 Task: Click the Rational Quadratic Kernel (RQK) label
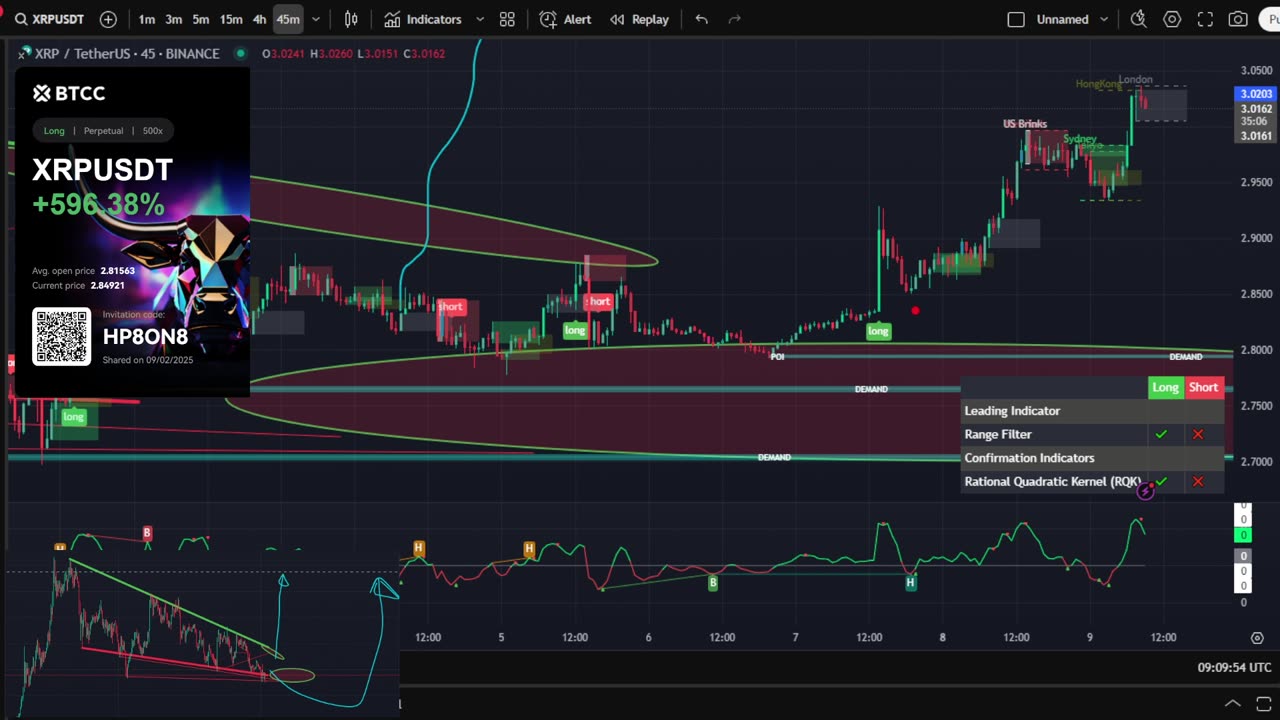click(1052, 482)
